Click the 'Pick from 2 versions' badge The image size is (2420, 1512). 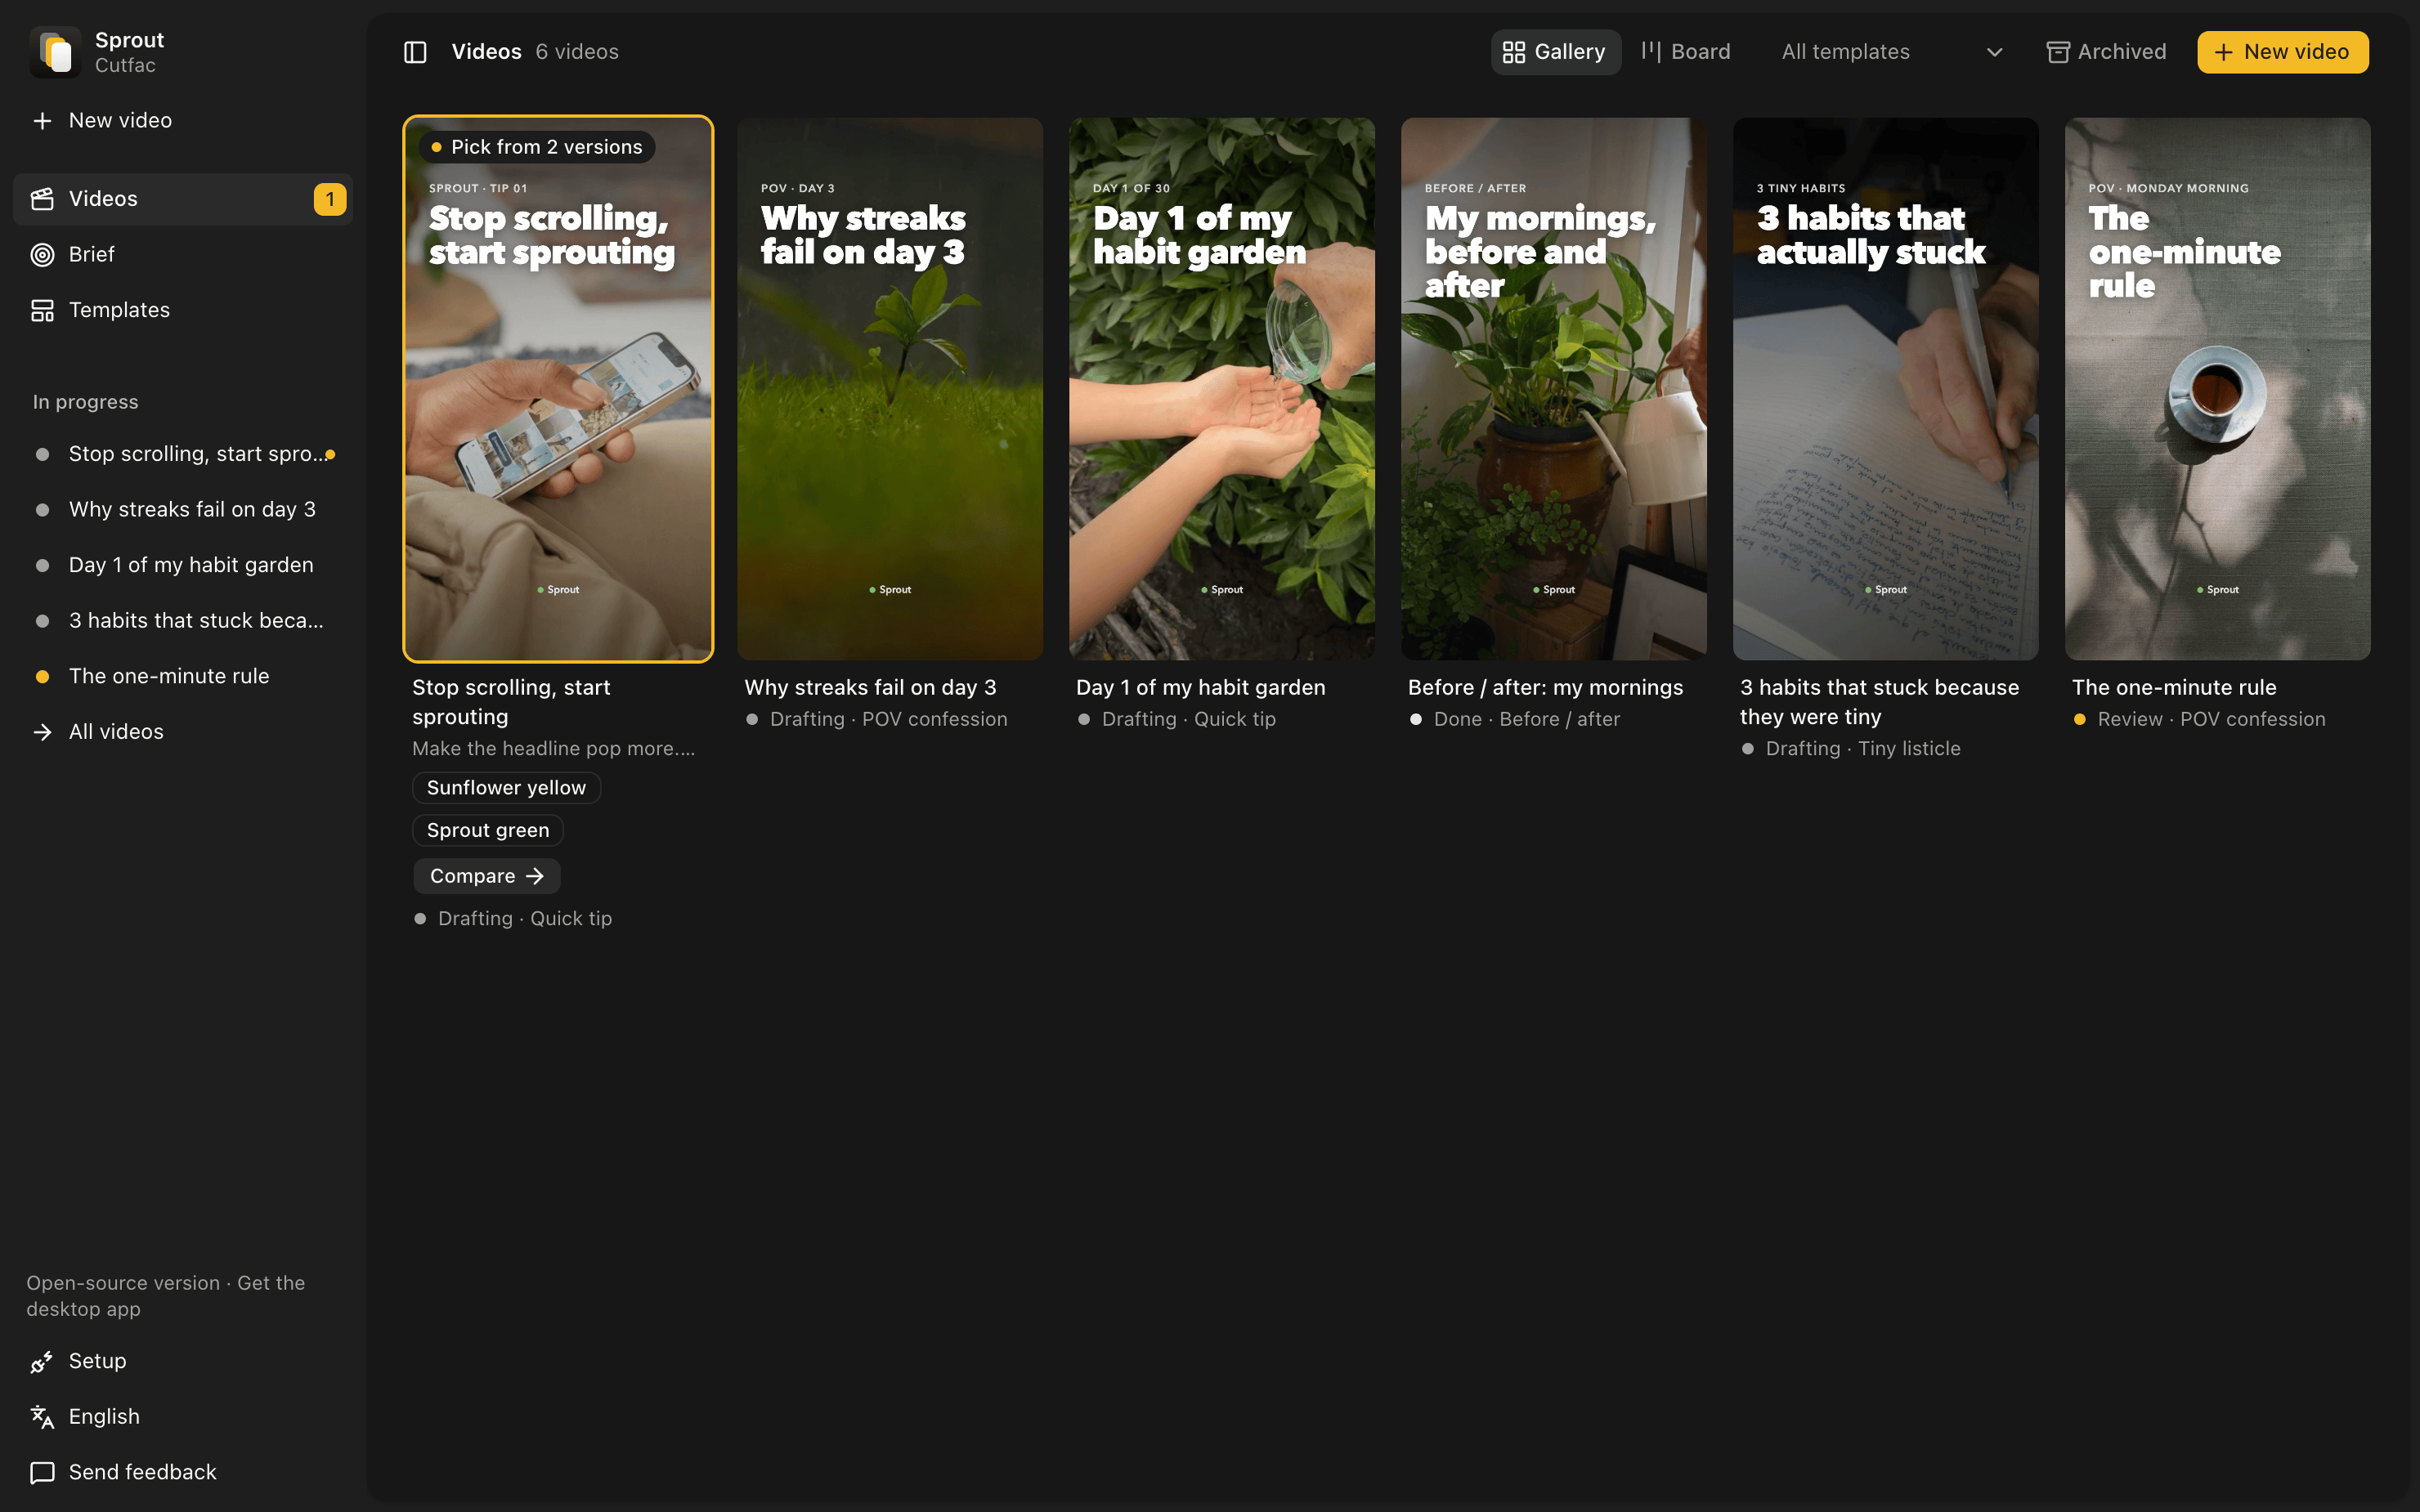click(x=537, y=147)
